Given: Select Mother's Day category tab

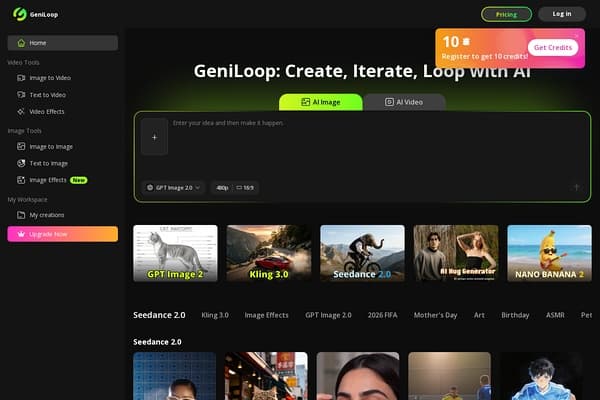Looking at the screenshot, I should [x=435, y=315].
